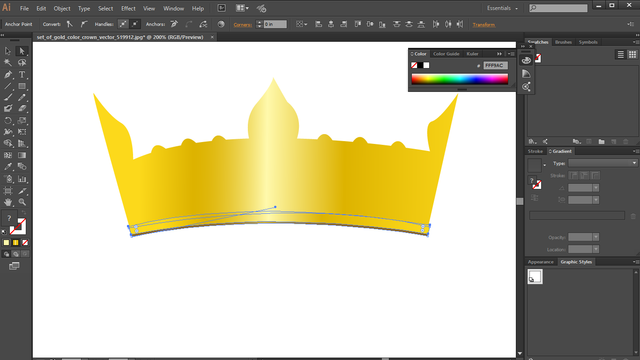The width and height of the screenshot is (640, 360).
Task: Select the Free Transform tool
Action: point(22,132)
